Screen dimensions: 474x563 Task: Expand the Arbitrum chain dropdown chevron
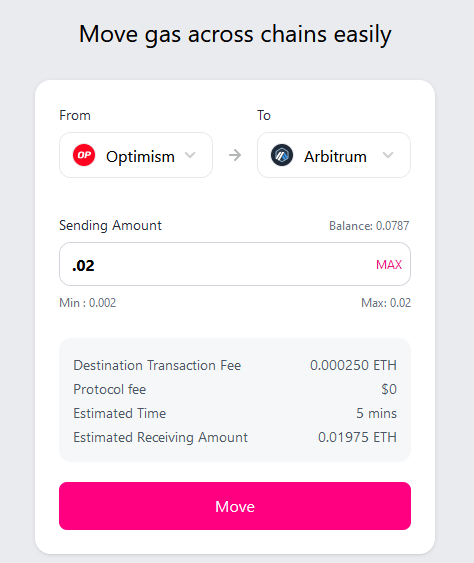(388, 155)
